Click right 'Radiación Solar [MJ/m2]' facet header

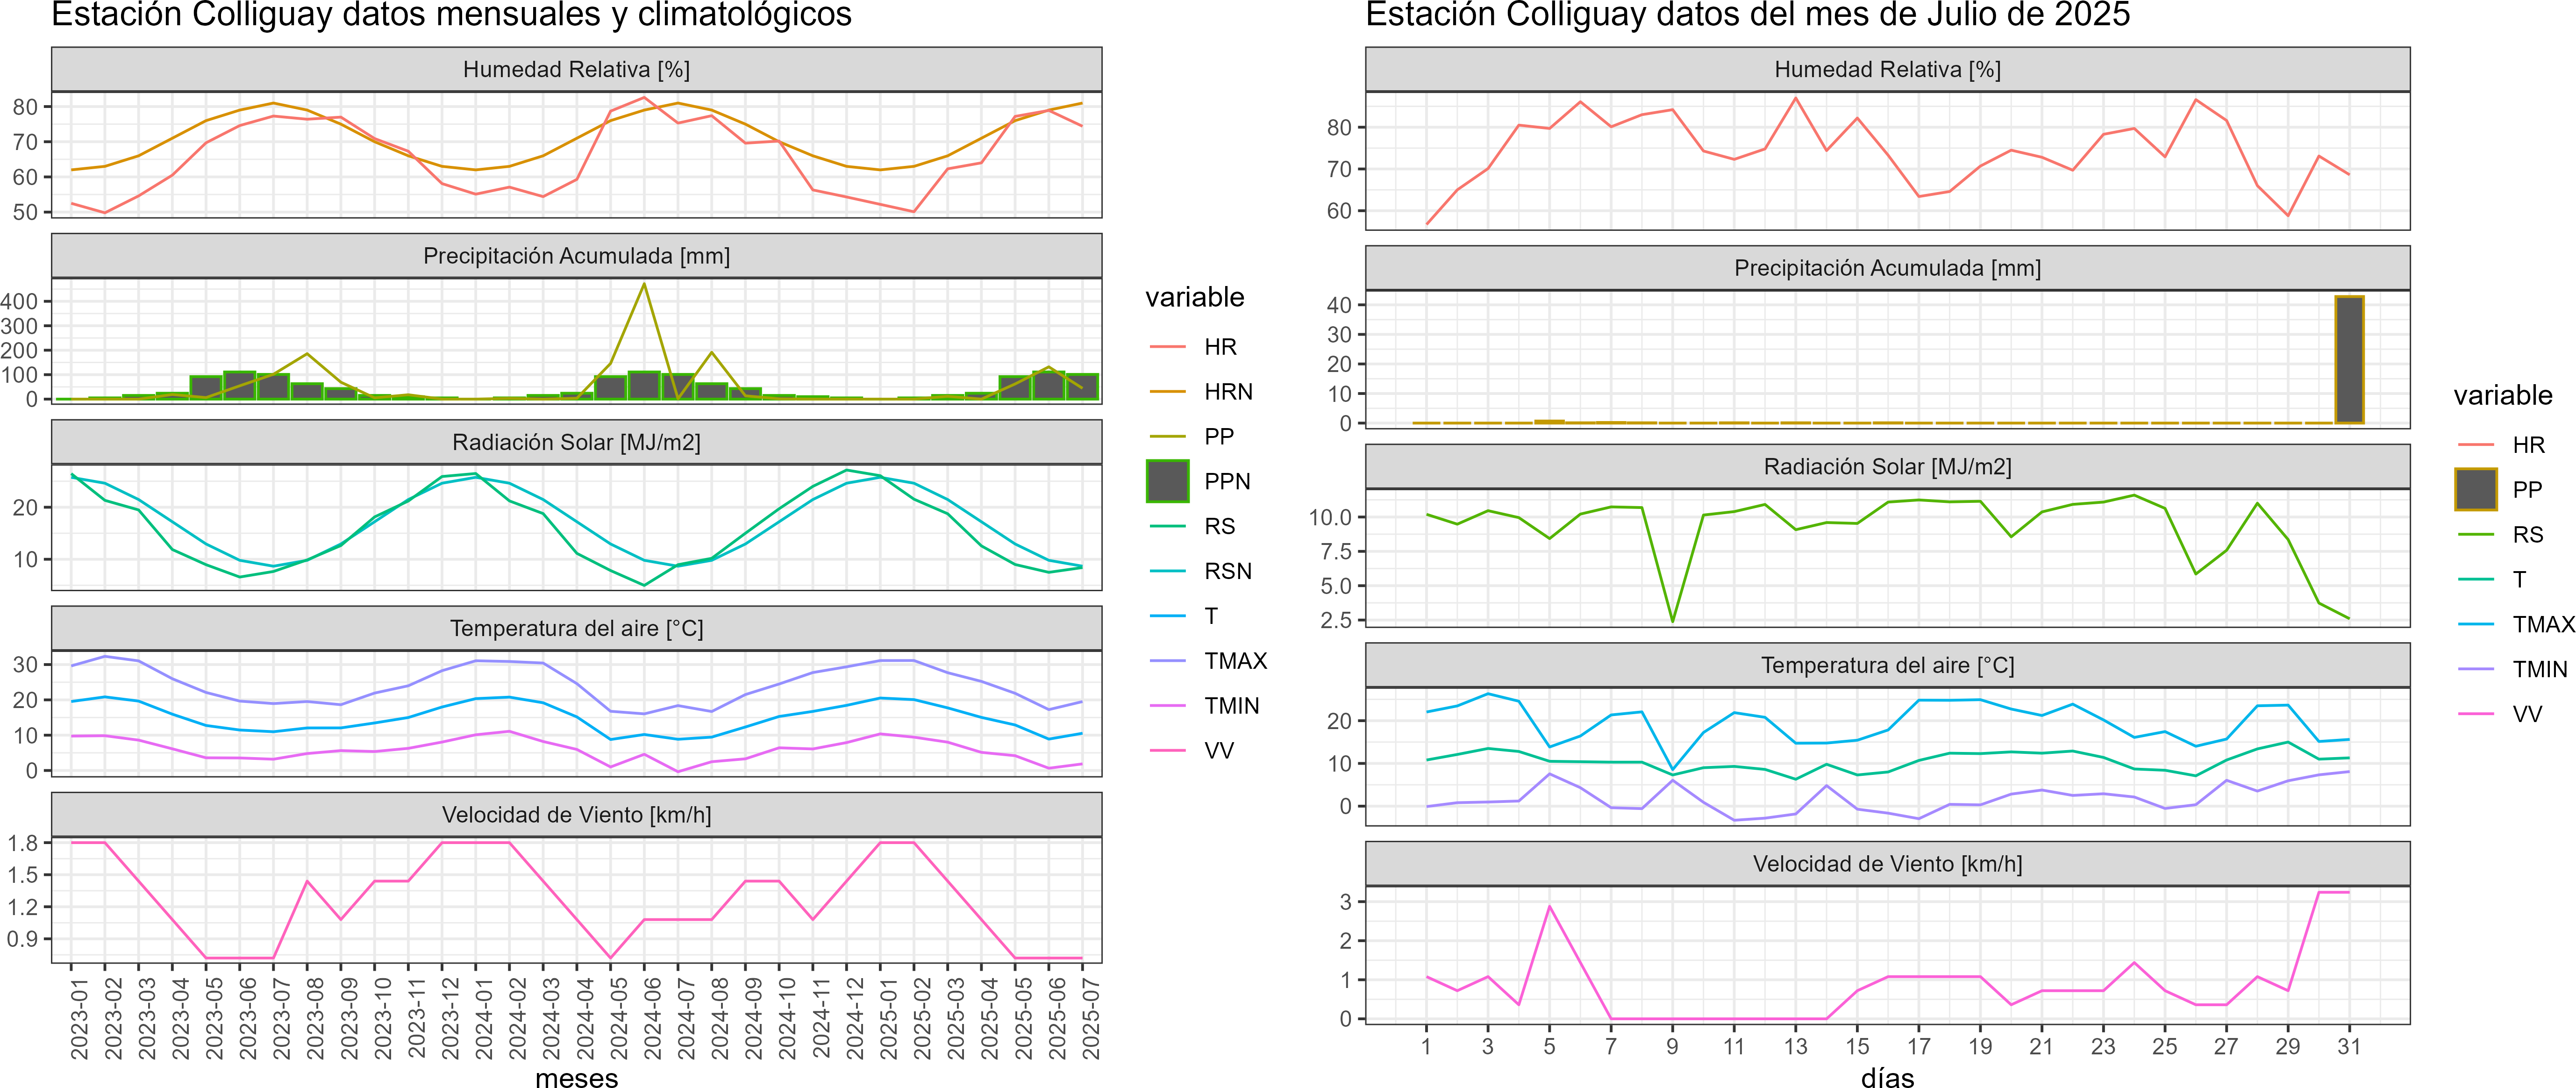point(1888,466)
